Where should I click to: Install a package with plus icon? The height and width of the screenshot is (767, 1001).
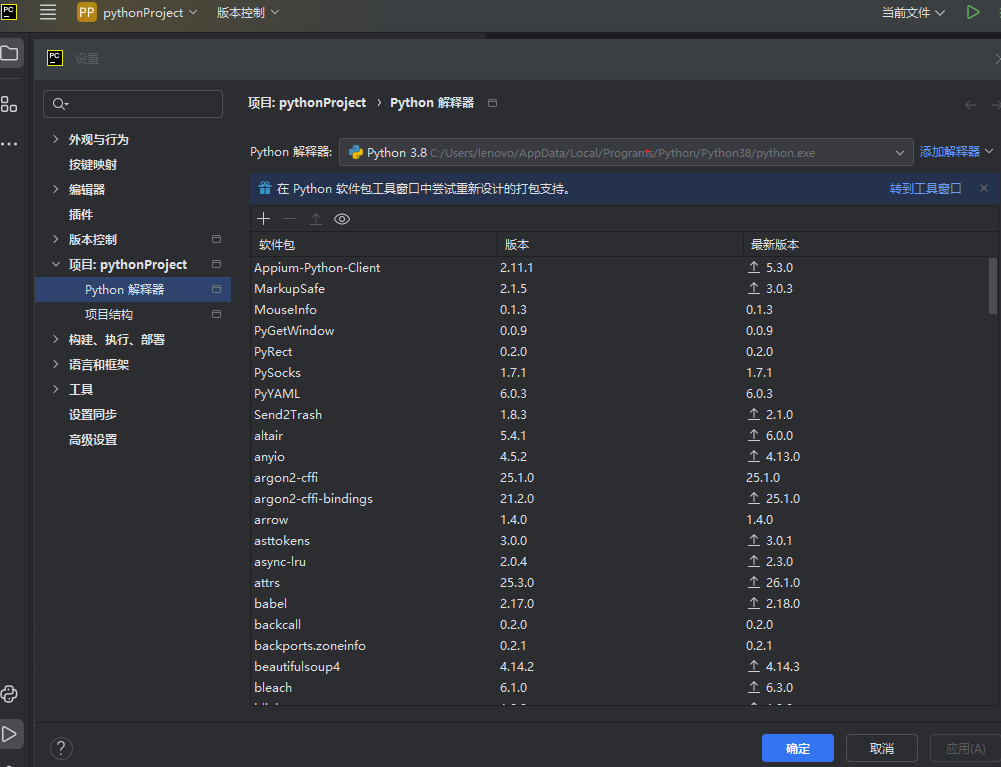(x=264, y=219)
